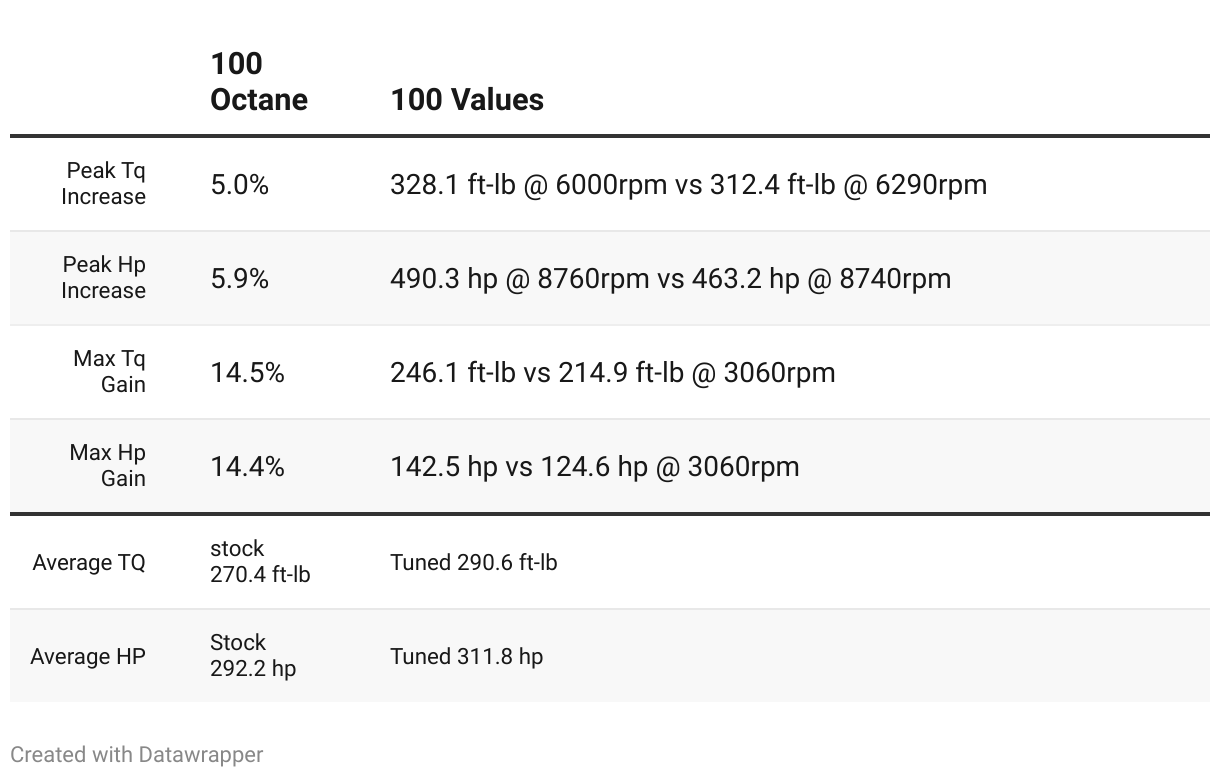This screenshot has width=1220, height=778.
Task: Open the 'Created with Datawrapper' credit link
Action: [x=137, y=754]
